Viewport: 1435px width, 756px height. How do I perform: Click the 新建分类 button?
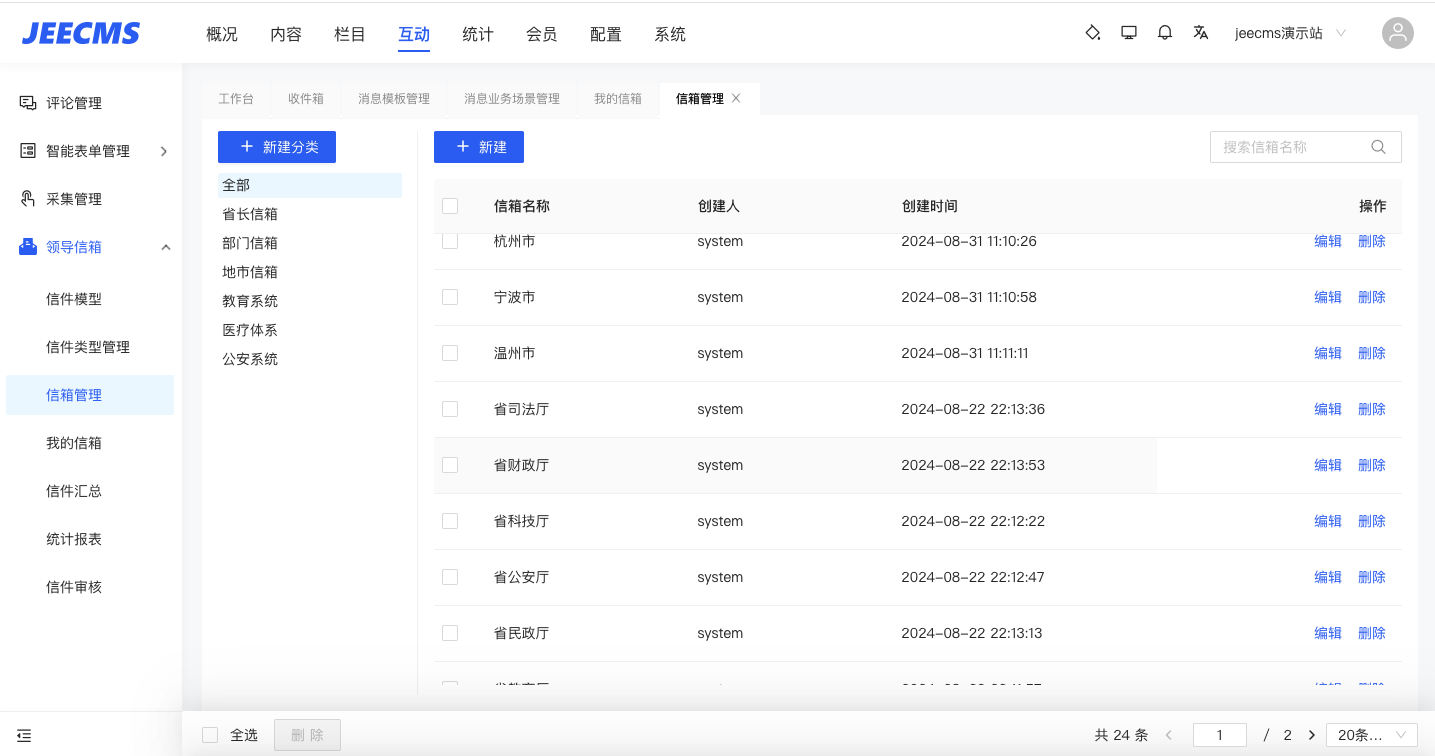pos(277,147)
